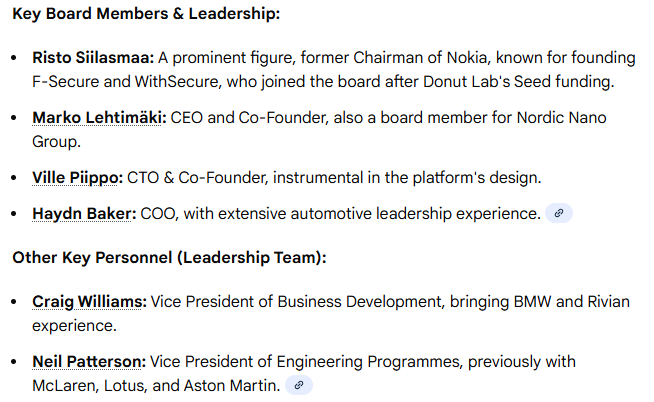Click the bullet point before Risto Siilasmaa

pos(13,58)
